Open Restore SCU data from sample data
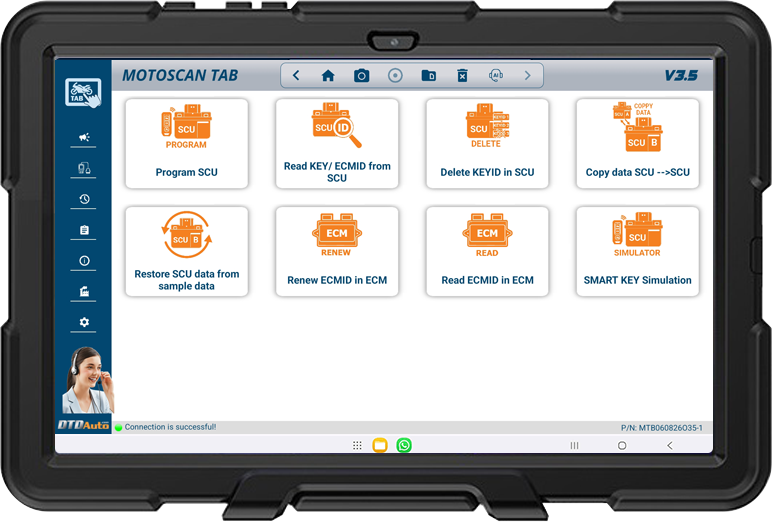772x522 pixels. [187, 251]
